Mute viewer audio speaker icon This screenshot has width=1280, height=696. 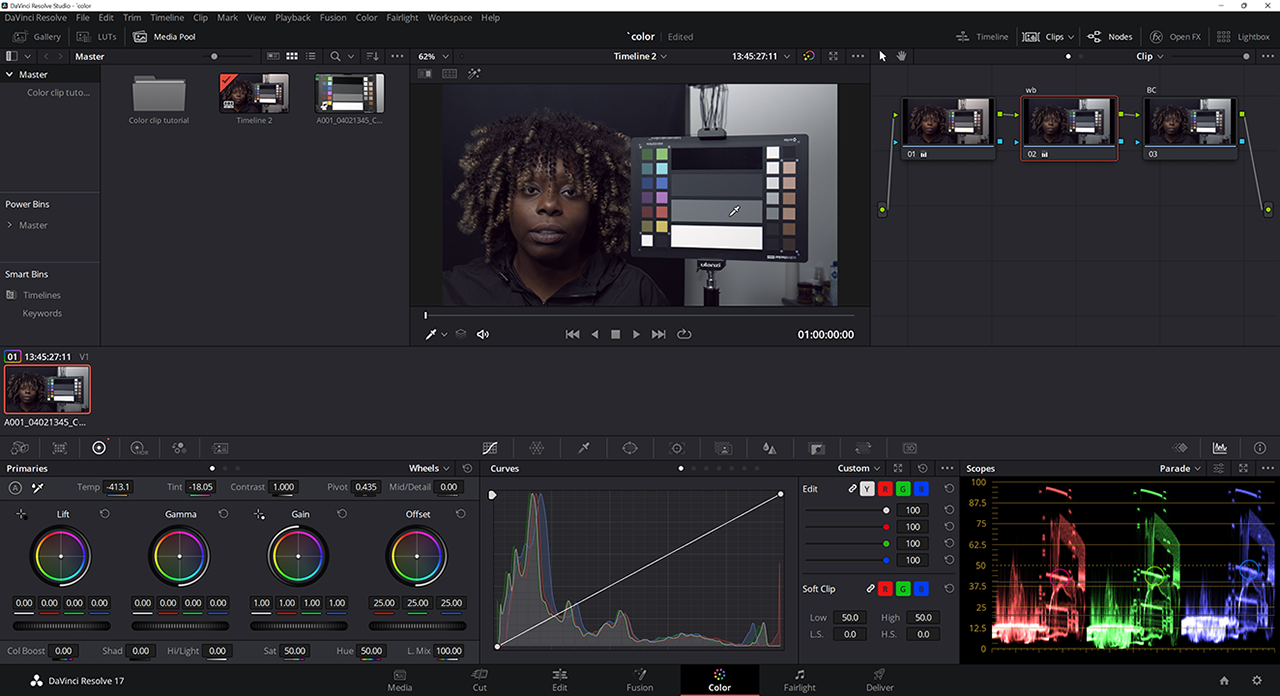pyautogui.click(x=483, y=334)
